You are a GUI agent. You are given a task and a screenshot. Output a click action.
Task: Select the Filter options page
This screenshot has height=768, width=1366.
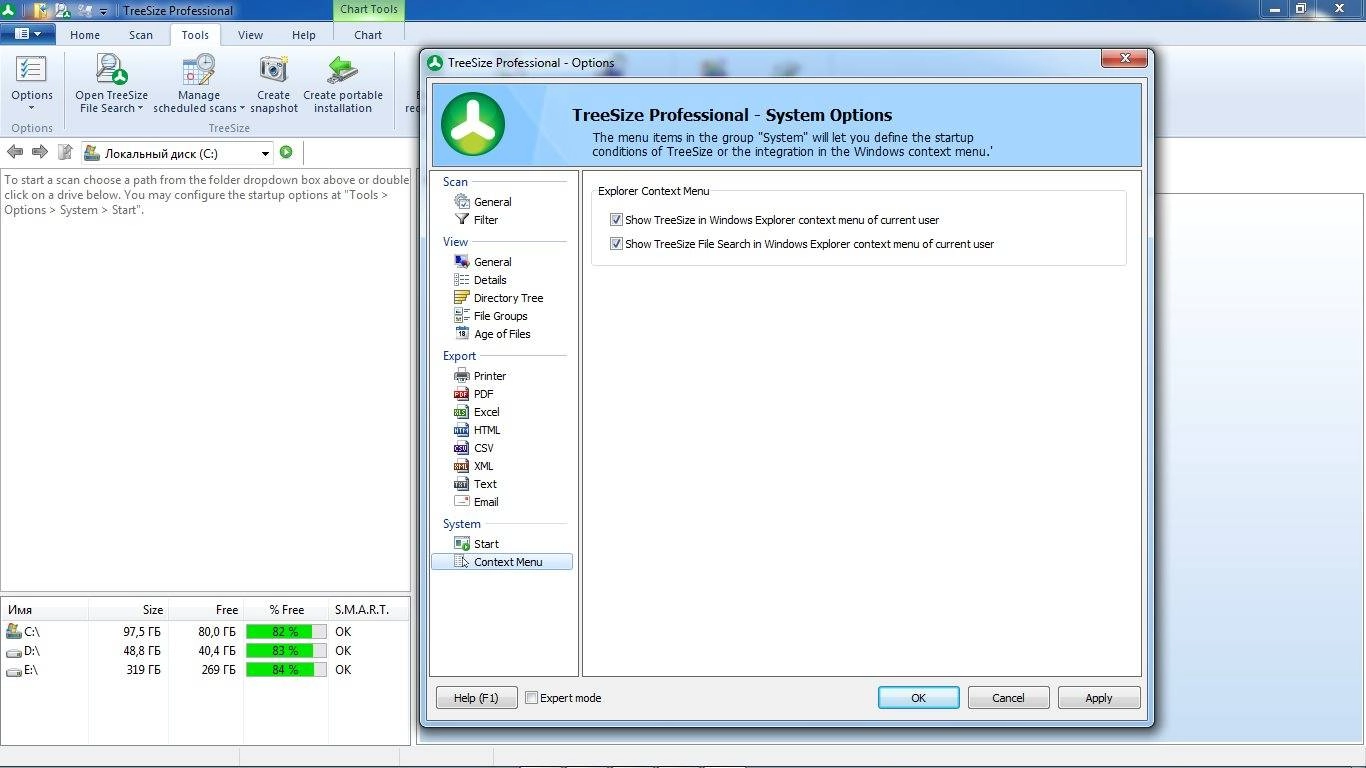476,220
